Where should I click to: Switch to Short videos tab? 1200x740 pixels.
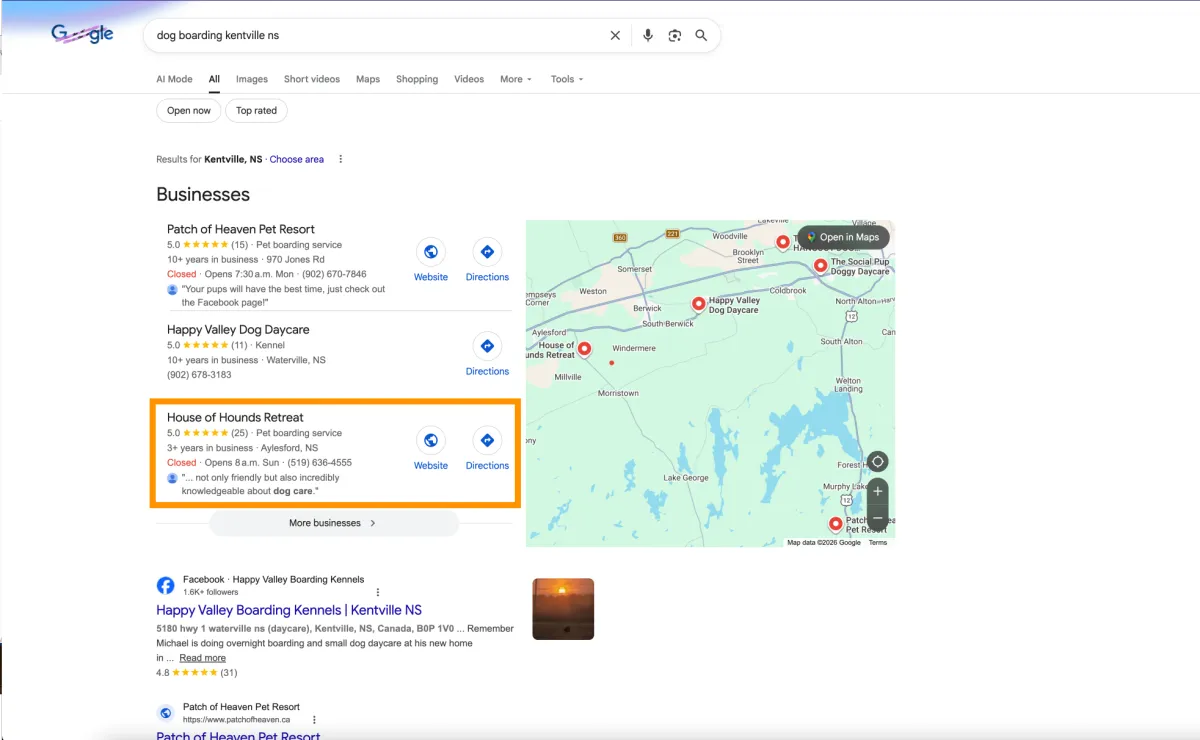tap(312, 79)
